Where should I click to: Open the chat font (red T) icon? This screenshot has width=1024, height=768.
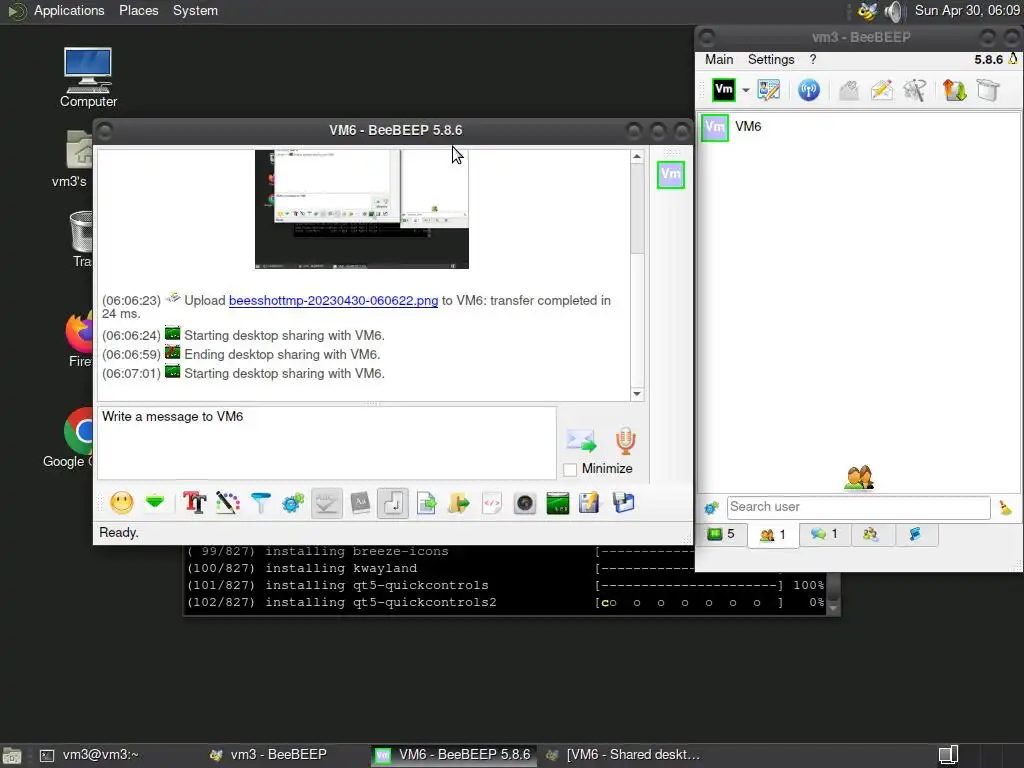pyautogui.click(x=195, y=503)
